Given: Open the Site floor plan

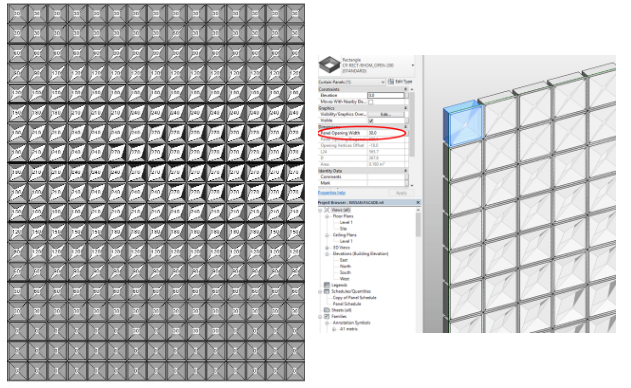Looking at the screenshot, I should [343, 229].
